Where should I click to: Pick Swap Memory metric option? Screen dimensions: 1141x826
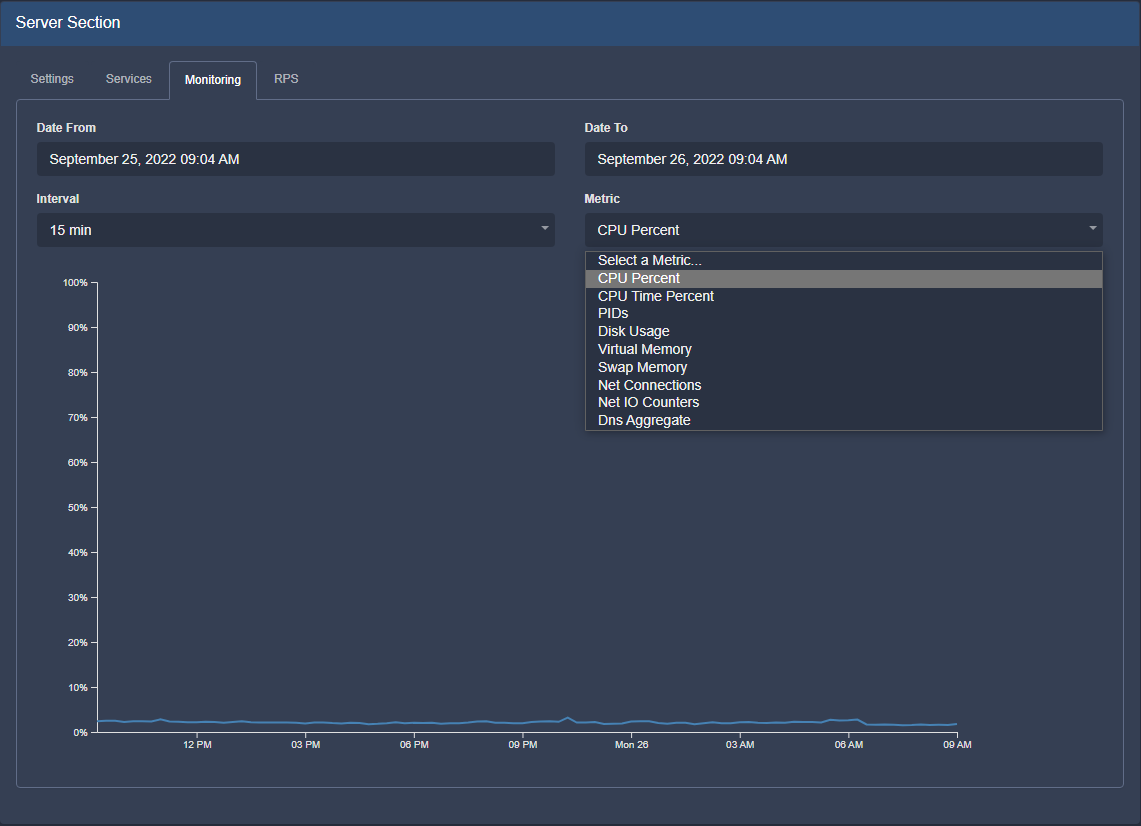pos(642,367)
